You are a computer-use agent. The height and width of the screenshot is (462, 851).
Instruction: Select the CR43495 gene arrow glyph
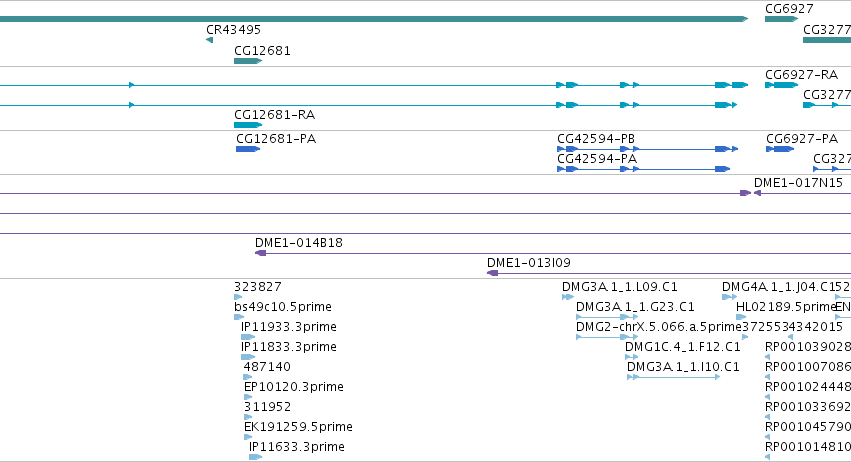[x=209, y=40]
